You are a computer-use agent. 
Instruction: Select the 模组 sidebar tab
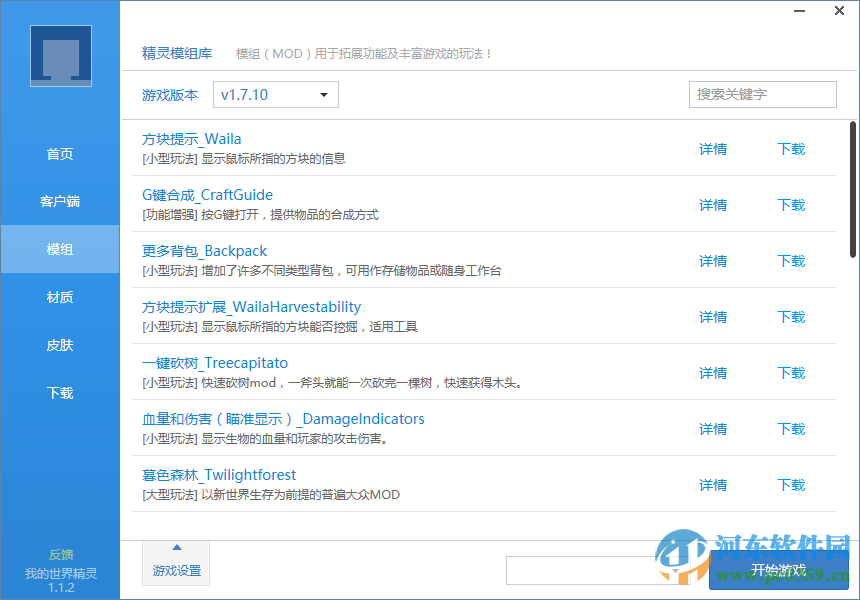tap(60, 248)
